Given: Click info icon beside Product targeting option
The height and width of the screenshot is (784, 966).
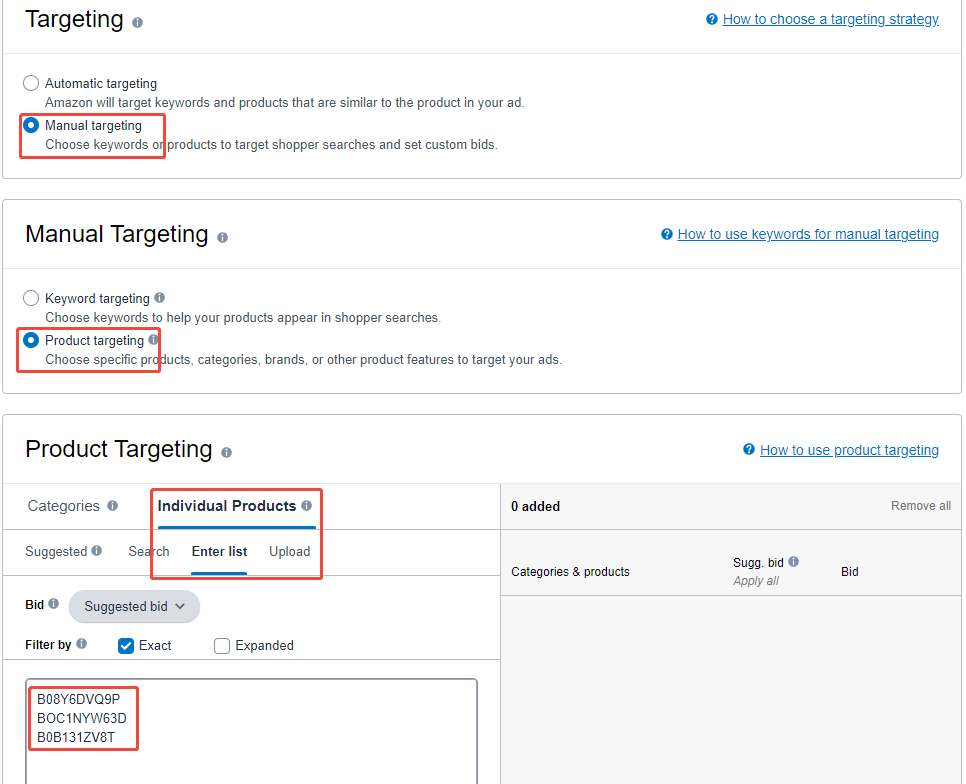Looking at the screenshot, I should (x=153, y=340).
